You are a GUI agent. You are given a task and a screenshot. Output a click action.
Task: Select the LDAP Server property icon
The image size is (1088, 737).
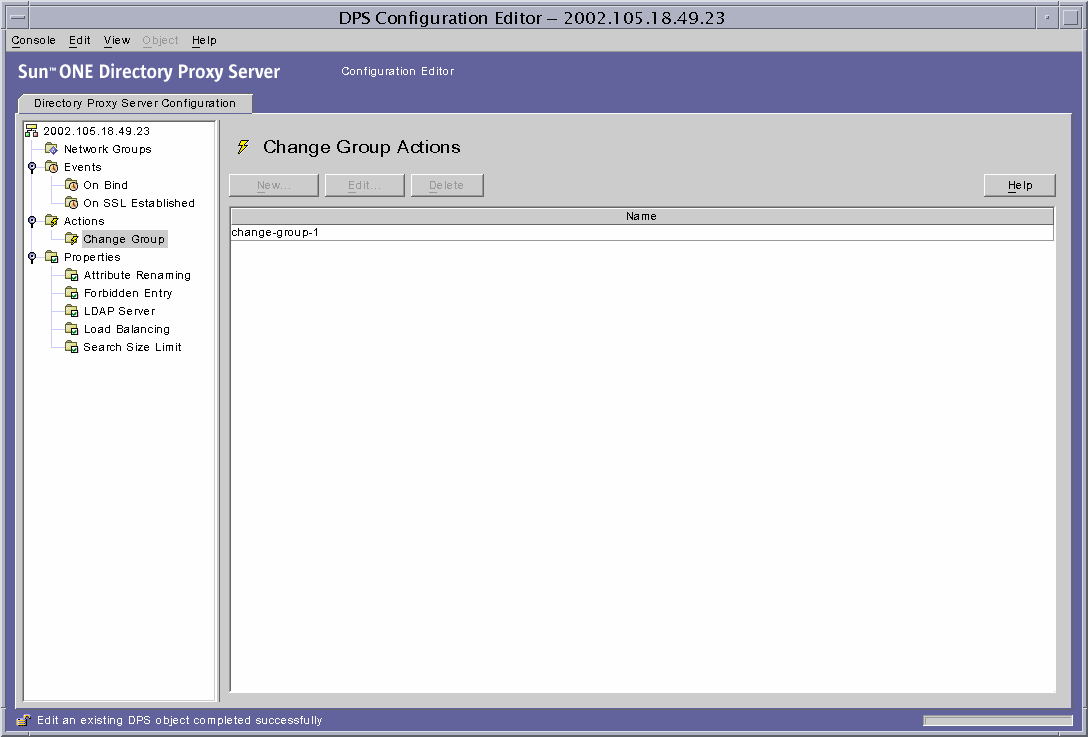(x=71, y=310)
